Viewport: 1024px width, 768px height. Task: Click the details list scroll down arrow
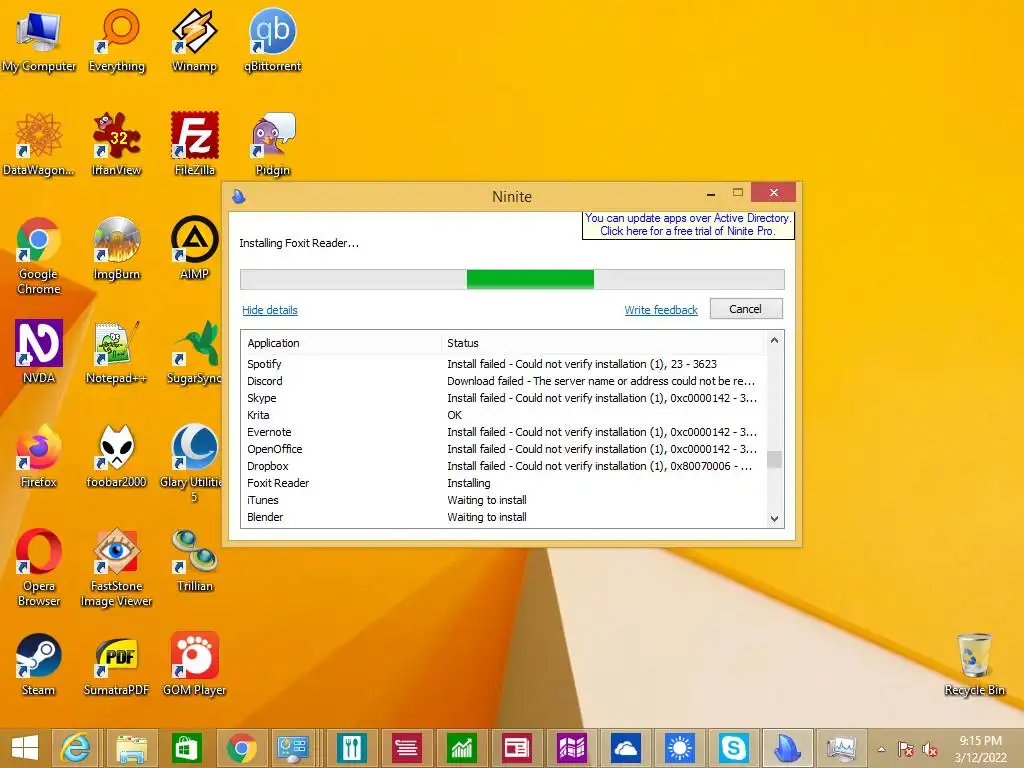tap(775, 519)
